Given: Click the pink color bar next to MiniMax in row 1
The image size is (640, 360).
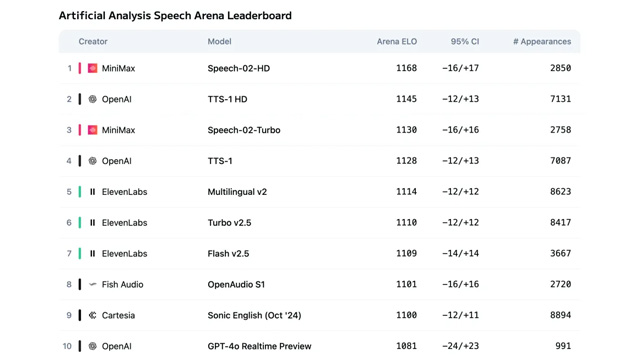Looking at the screenshot, I should (x=80, y=68).
